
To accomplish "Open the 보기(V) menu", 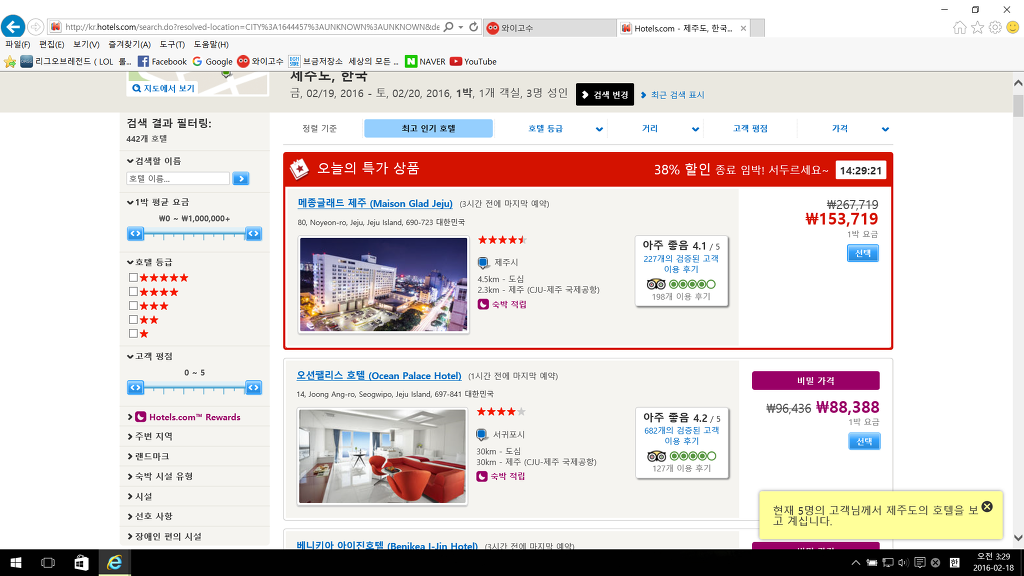I will [86, 44].
